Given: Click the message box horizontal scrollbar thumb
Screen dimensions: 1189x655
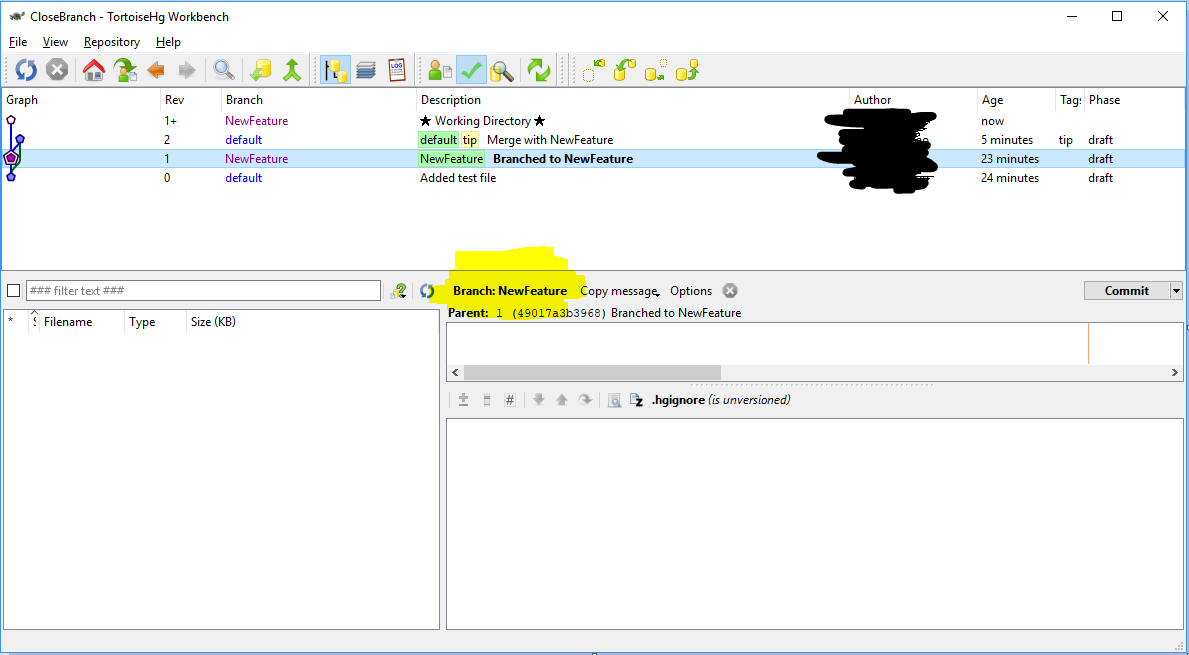Looking at the screenshot, I should pos(592,372).
